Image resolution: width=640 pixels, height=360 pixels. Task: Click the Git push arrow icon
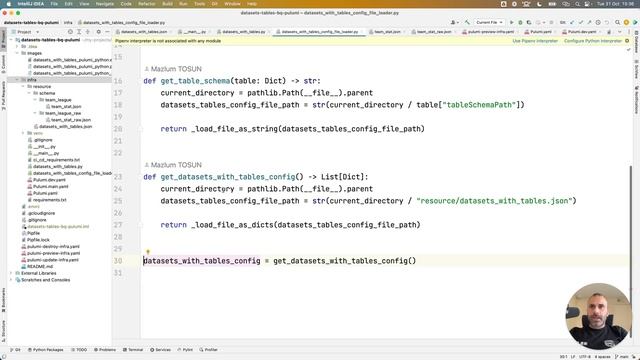[589, 22]
